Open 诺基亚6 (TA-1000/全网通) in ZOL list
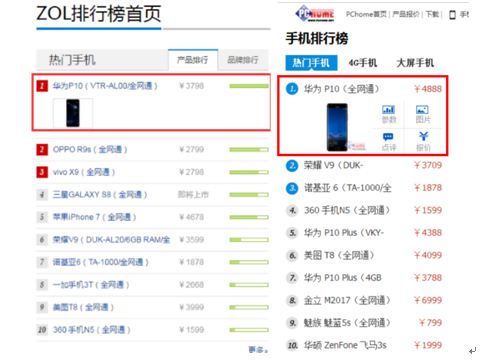 (101, 262)
